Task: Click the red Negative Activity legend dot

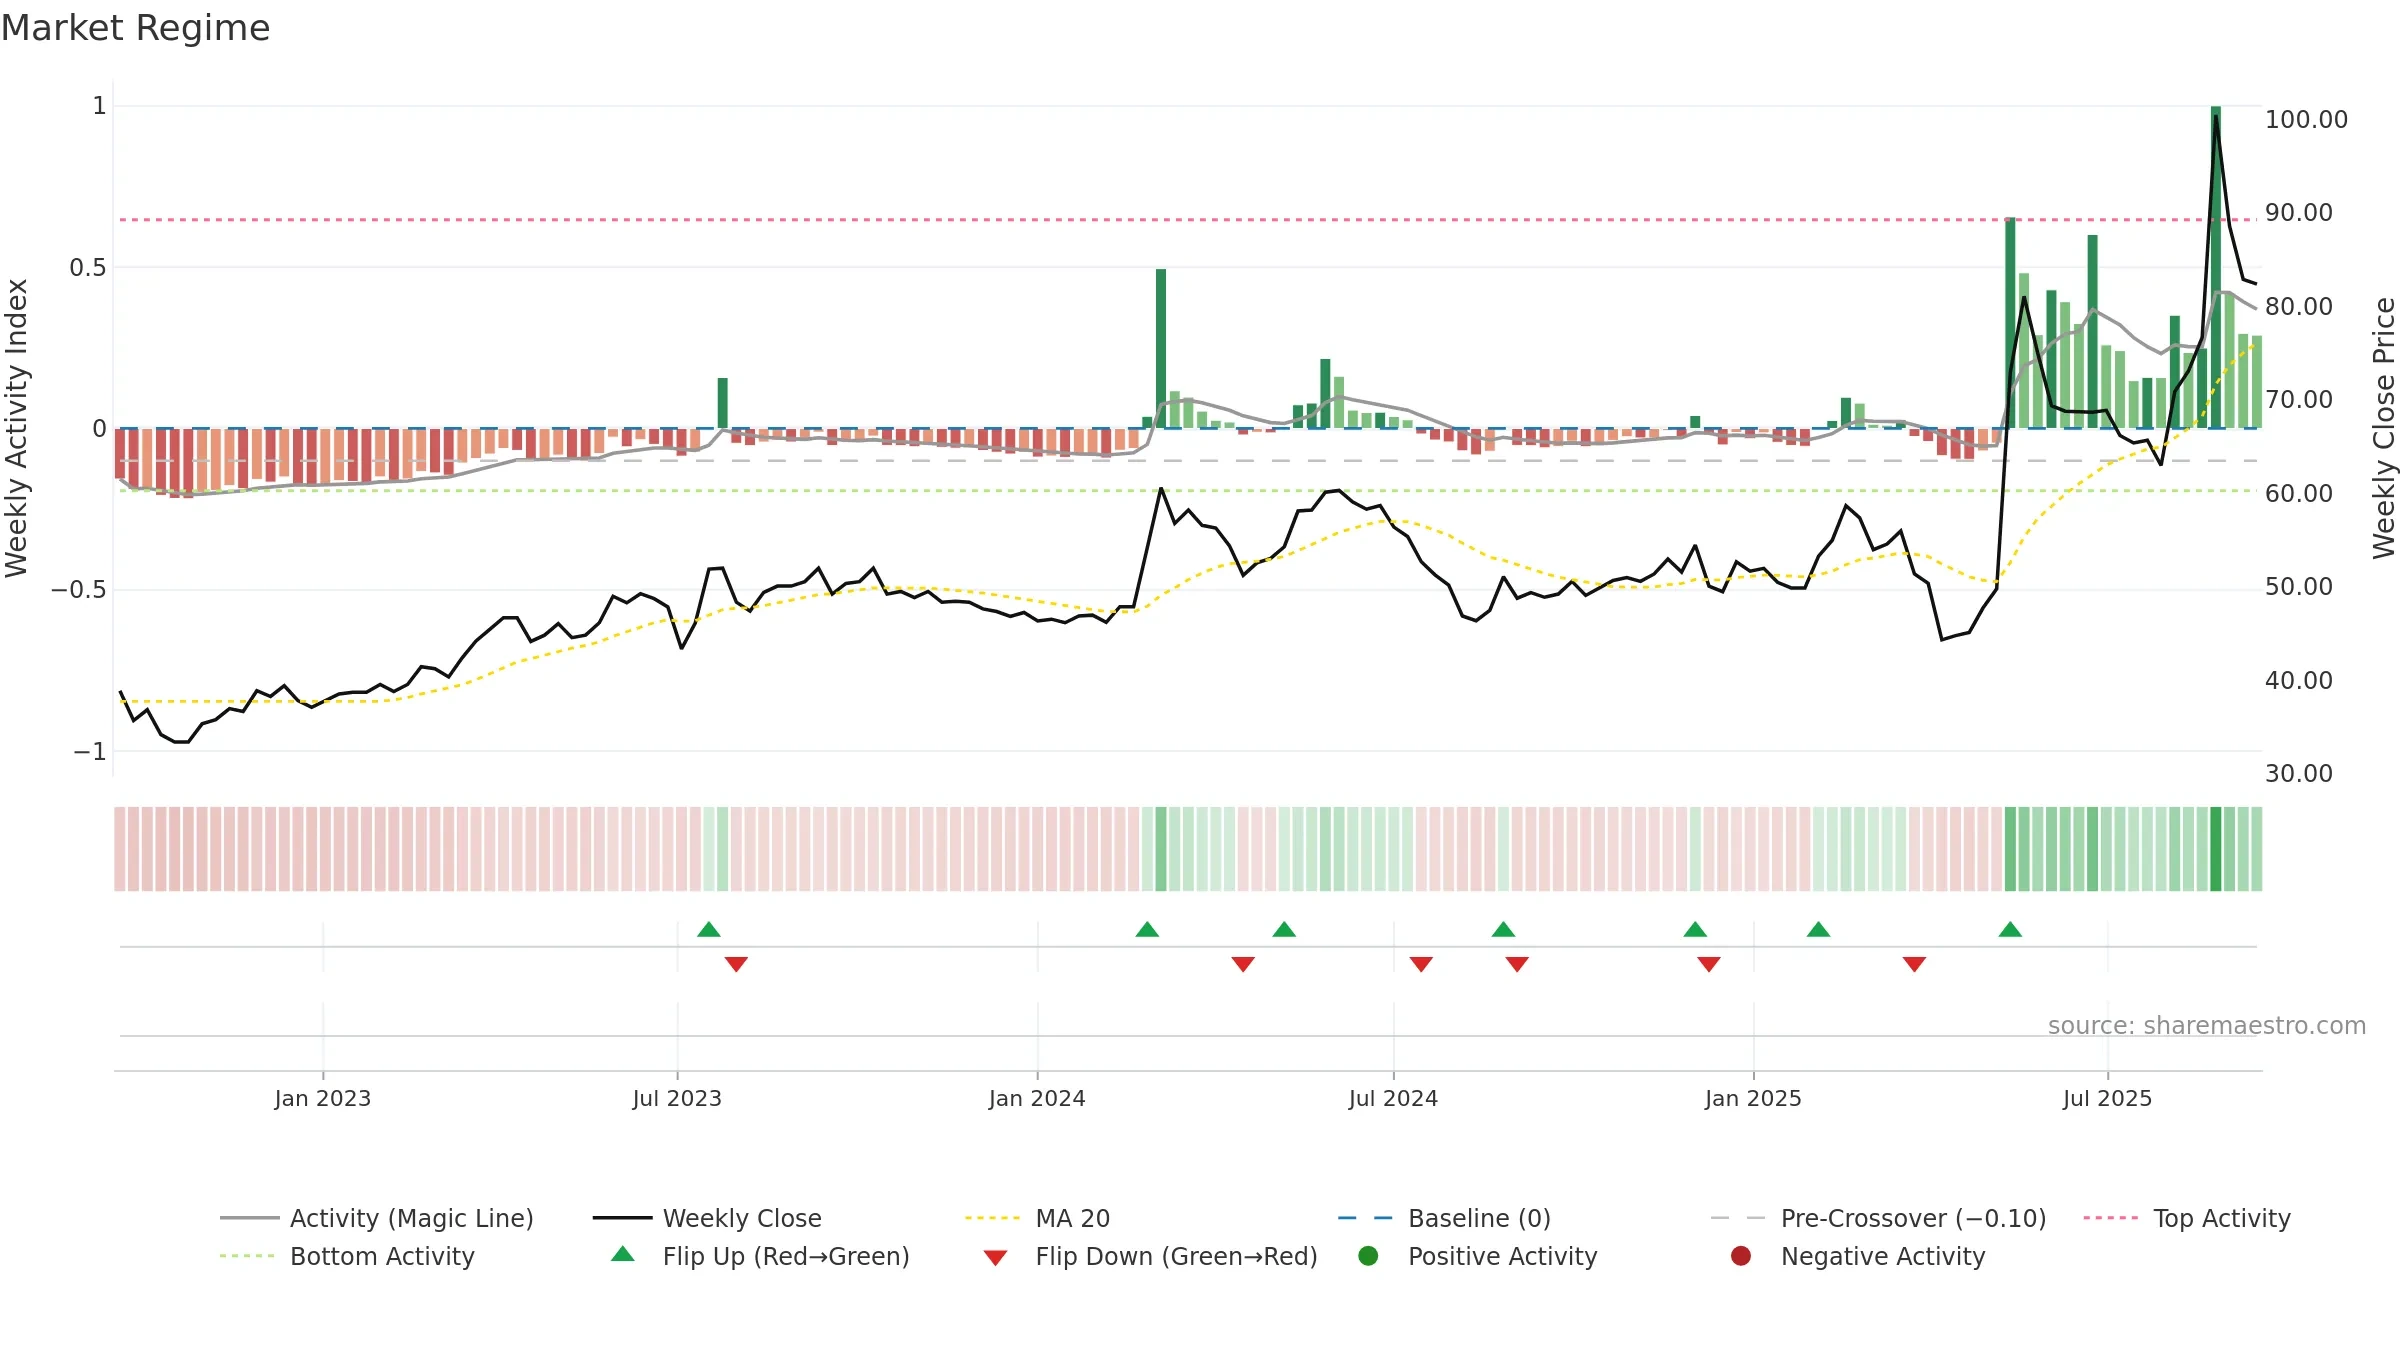Action: point(1741,1255)
